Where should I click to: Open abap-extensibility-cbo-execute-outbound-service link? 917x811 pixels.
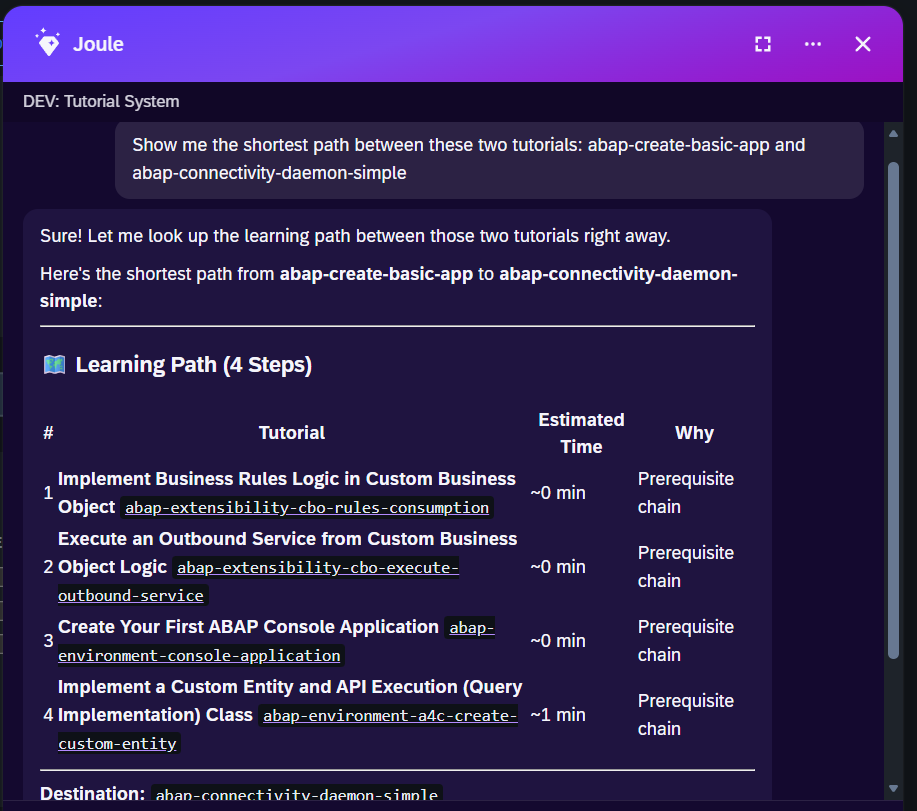click(318, 567)
